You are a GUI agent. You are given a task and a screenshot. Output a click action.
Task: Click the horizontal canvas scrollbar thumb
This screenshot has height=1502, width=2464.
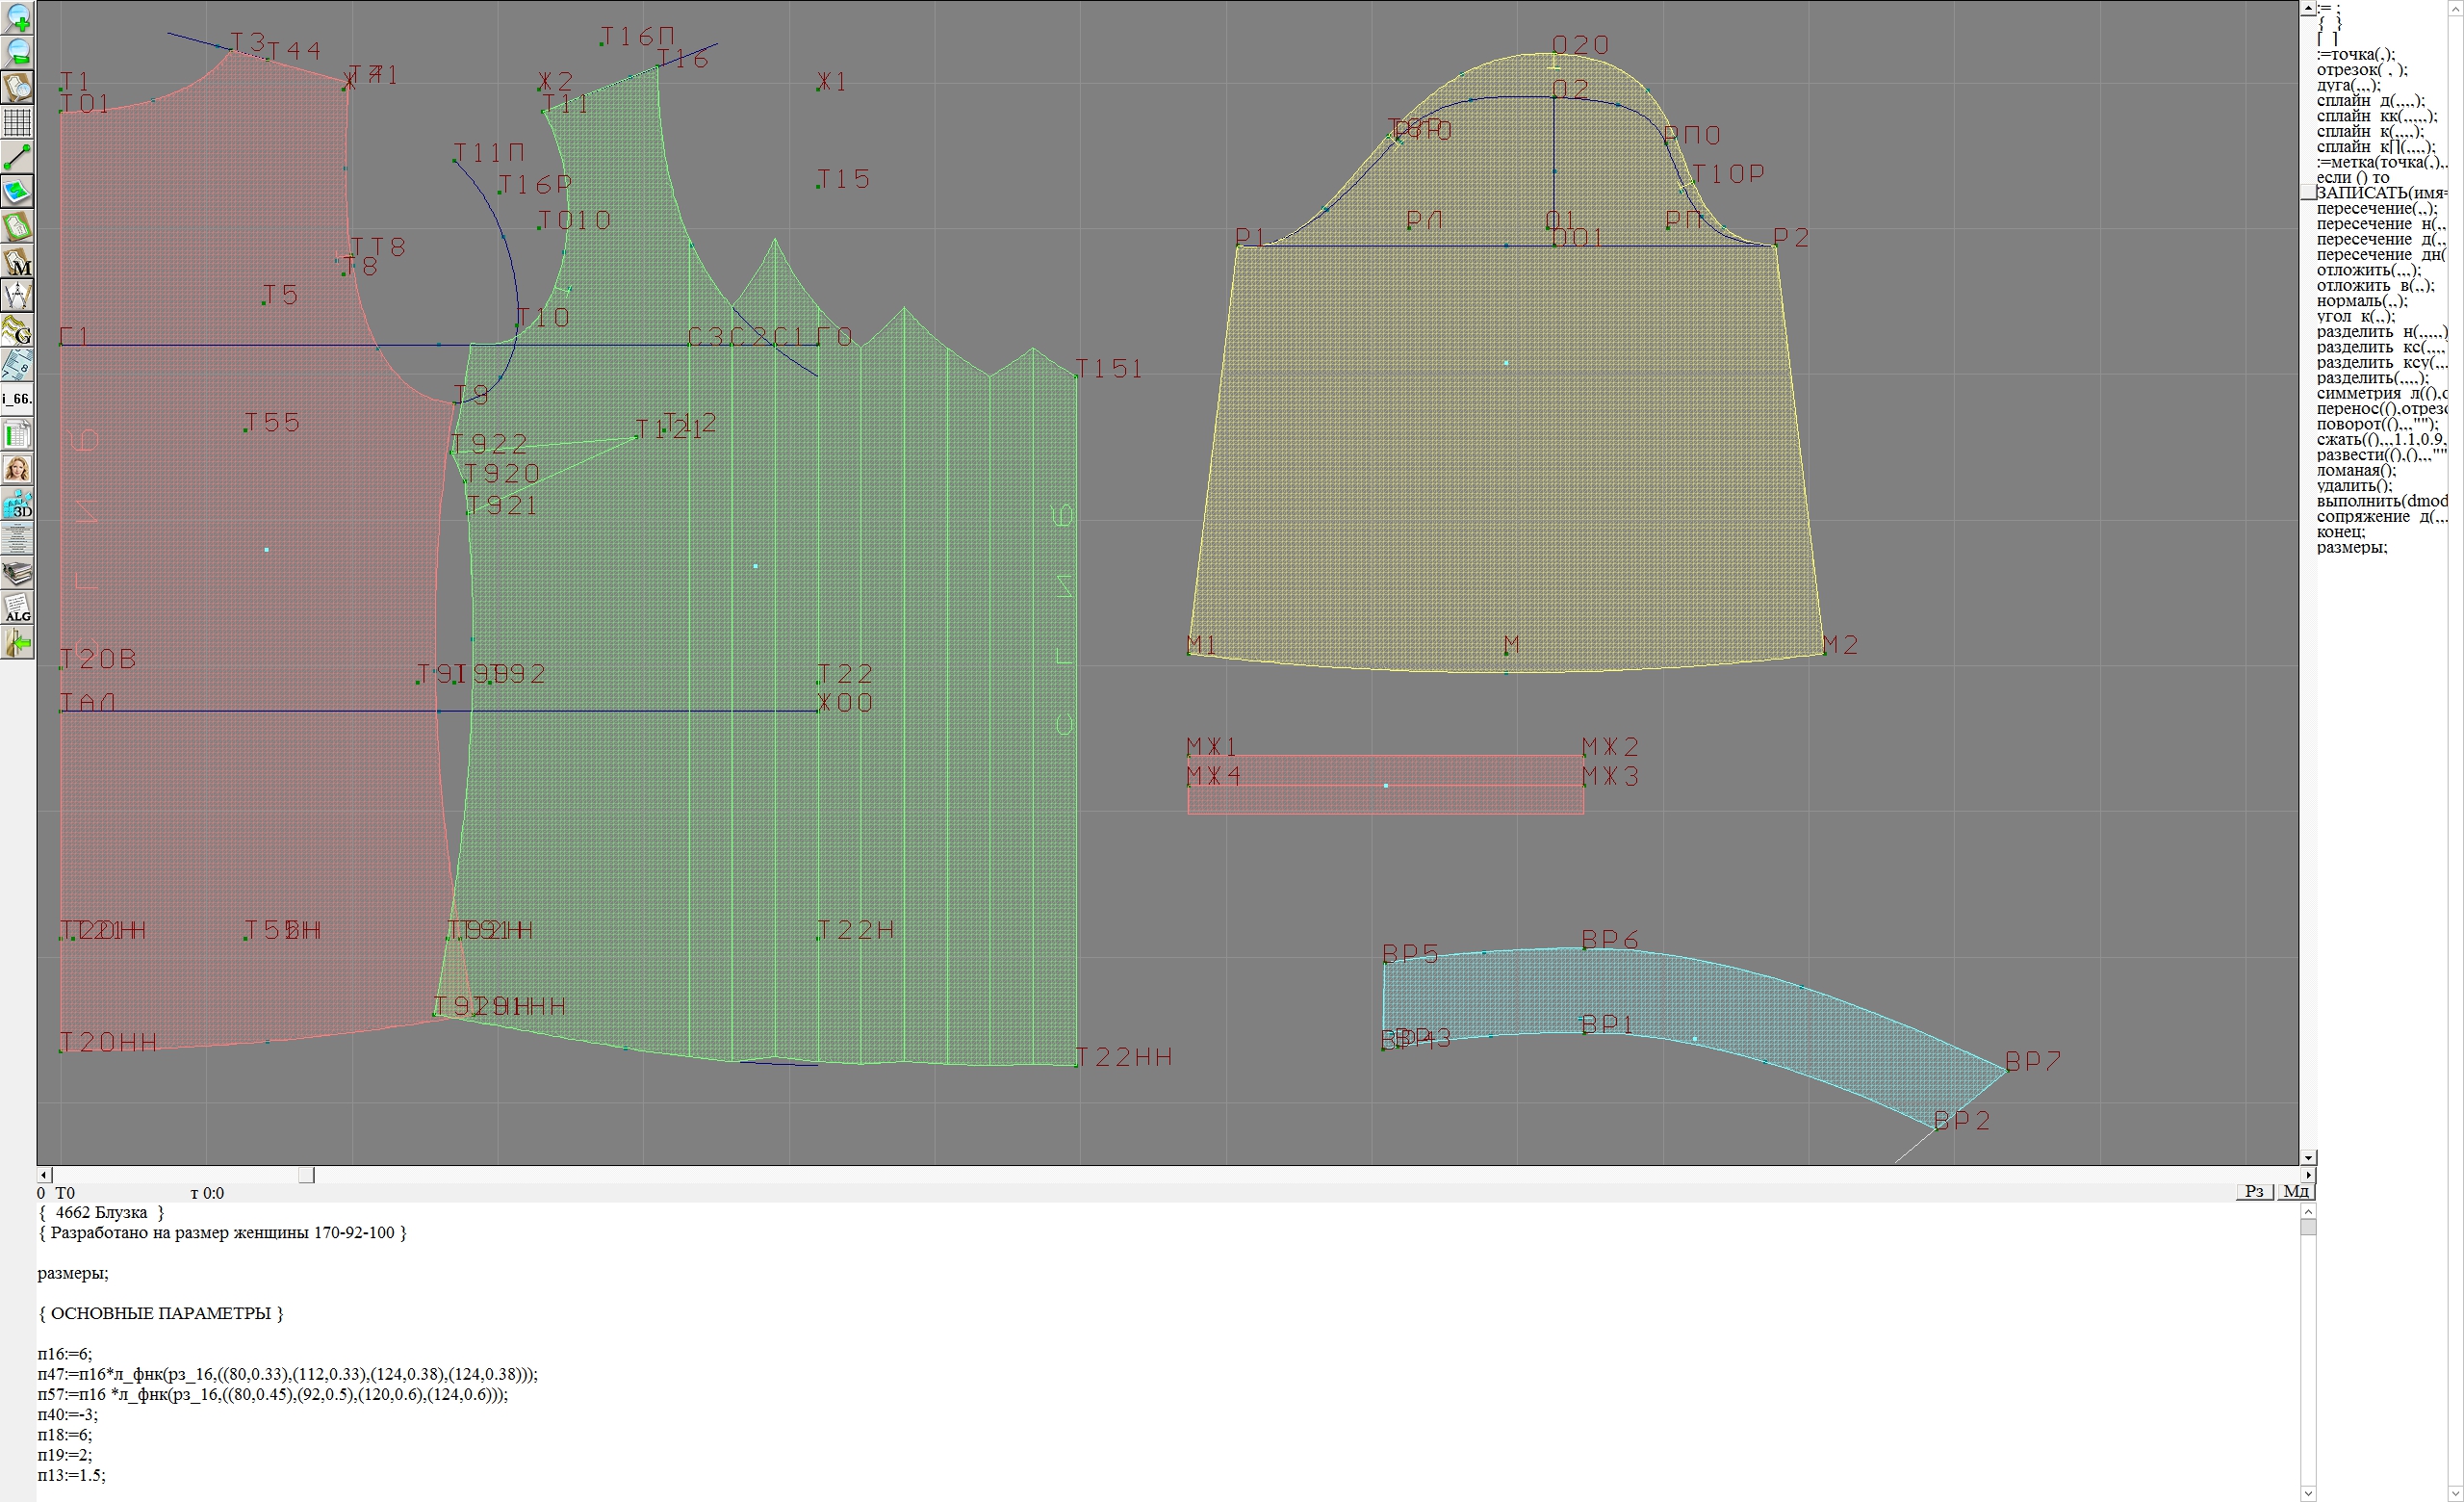point(307,1175)
